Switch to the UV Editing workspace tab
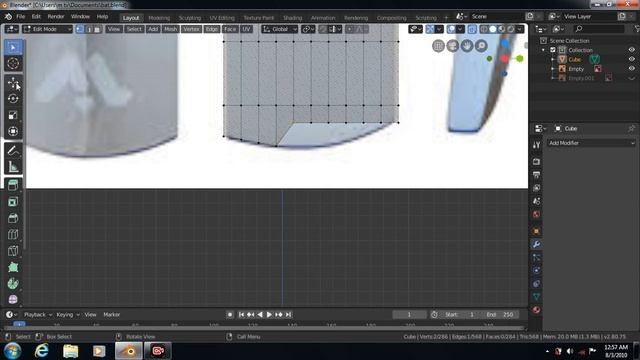 coord(222,18)
